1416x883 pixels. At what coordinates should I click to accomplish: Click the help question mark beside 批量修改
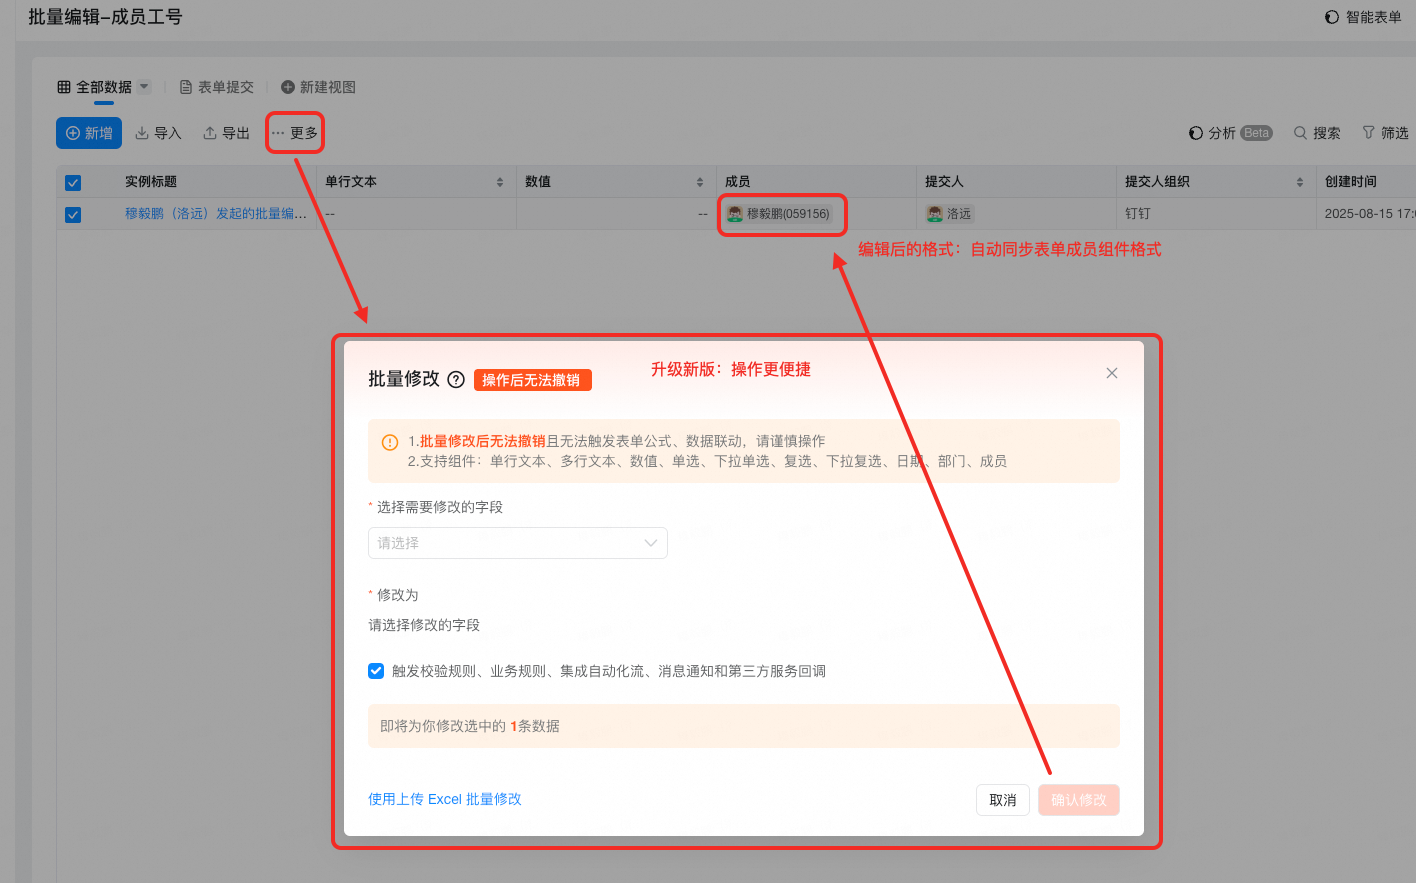point(456,380)
